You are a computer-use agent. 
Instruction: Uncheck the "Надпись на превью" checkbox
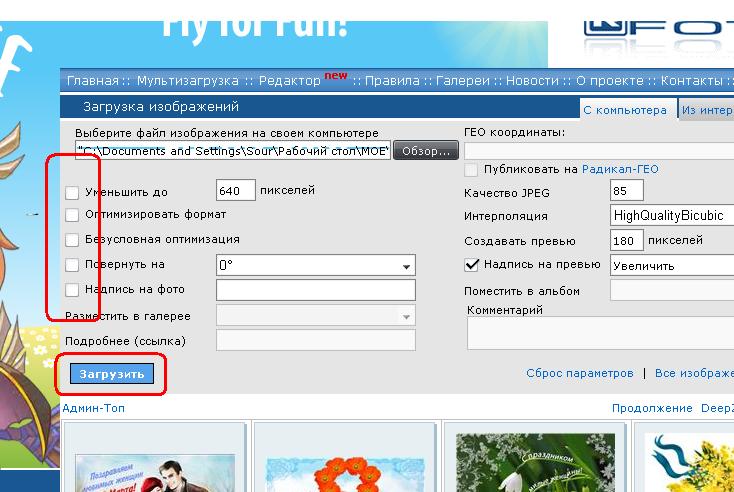(x=473, y=265)
